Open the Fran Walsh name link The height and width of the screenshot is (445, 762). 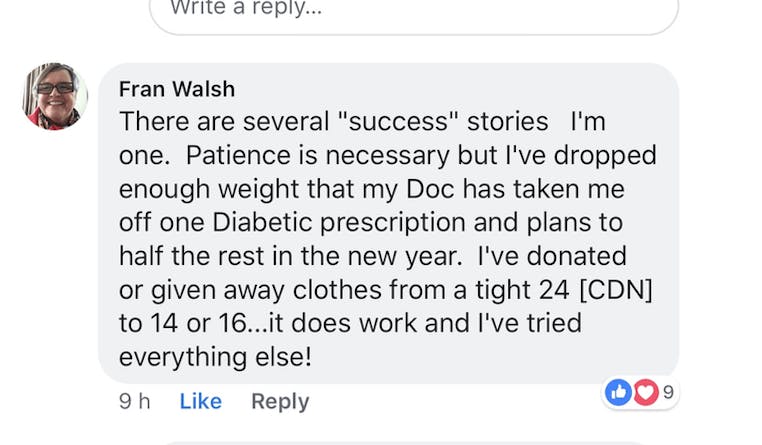click(177, 89)
